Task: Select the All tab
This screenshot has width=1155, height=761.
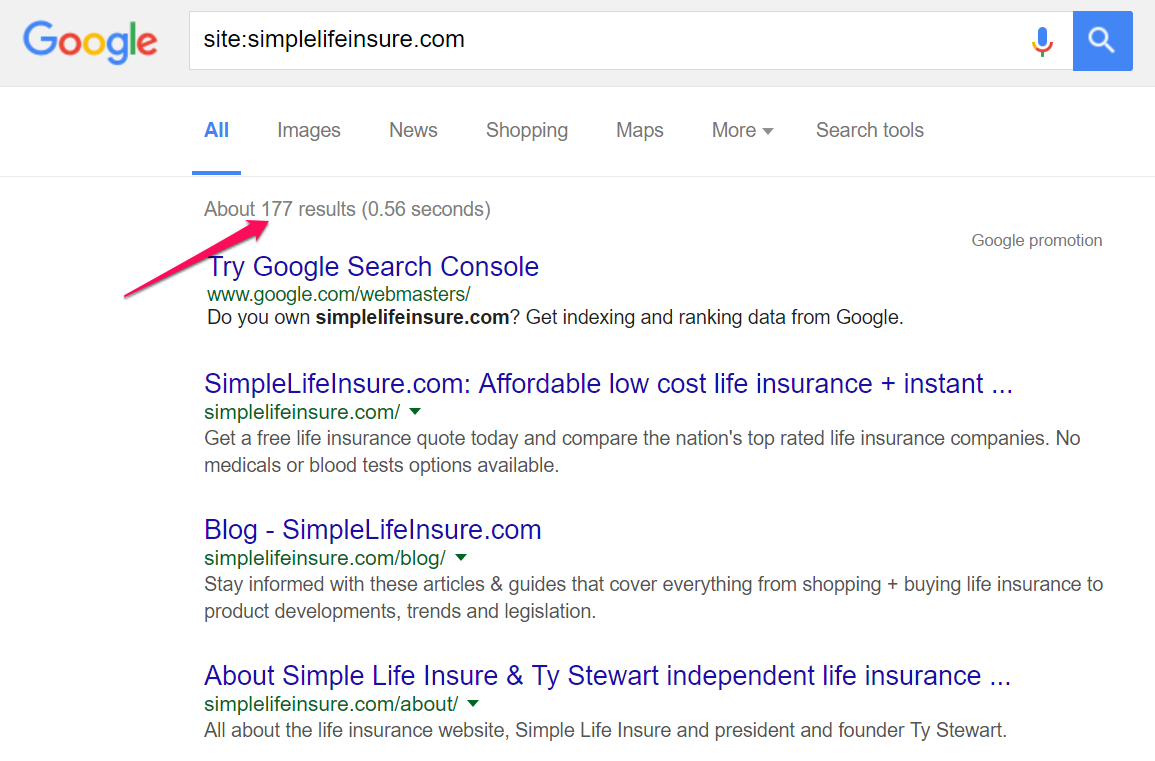Action: (216, 130)
